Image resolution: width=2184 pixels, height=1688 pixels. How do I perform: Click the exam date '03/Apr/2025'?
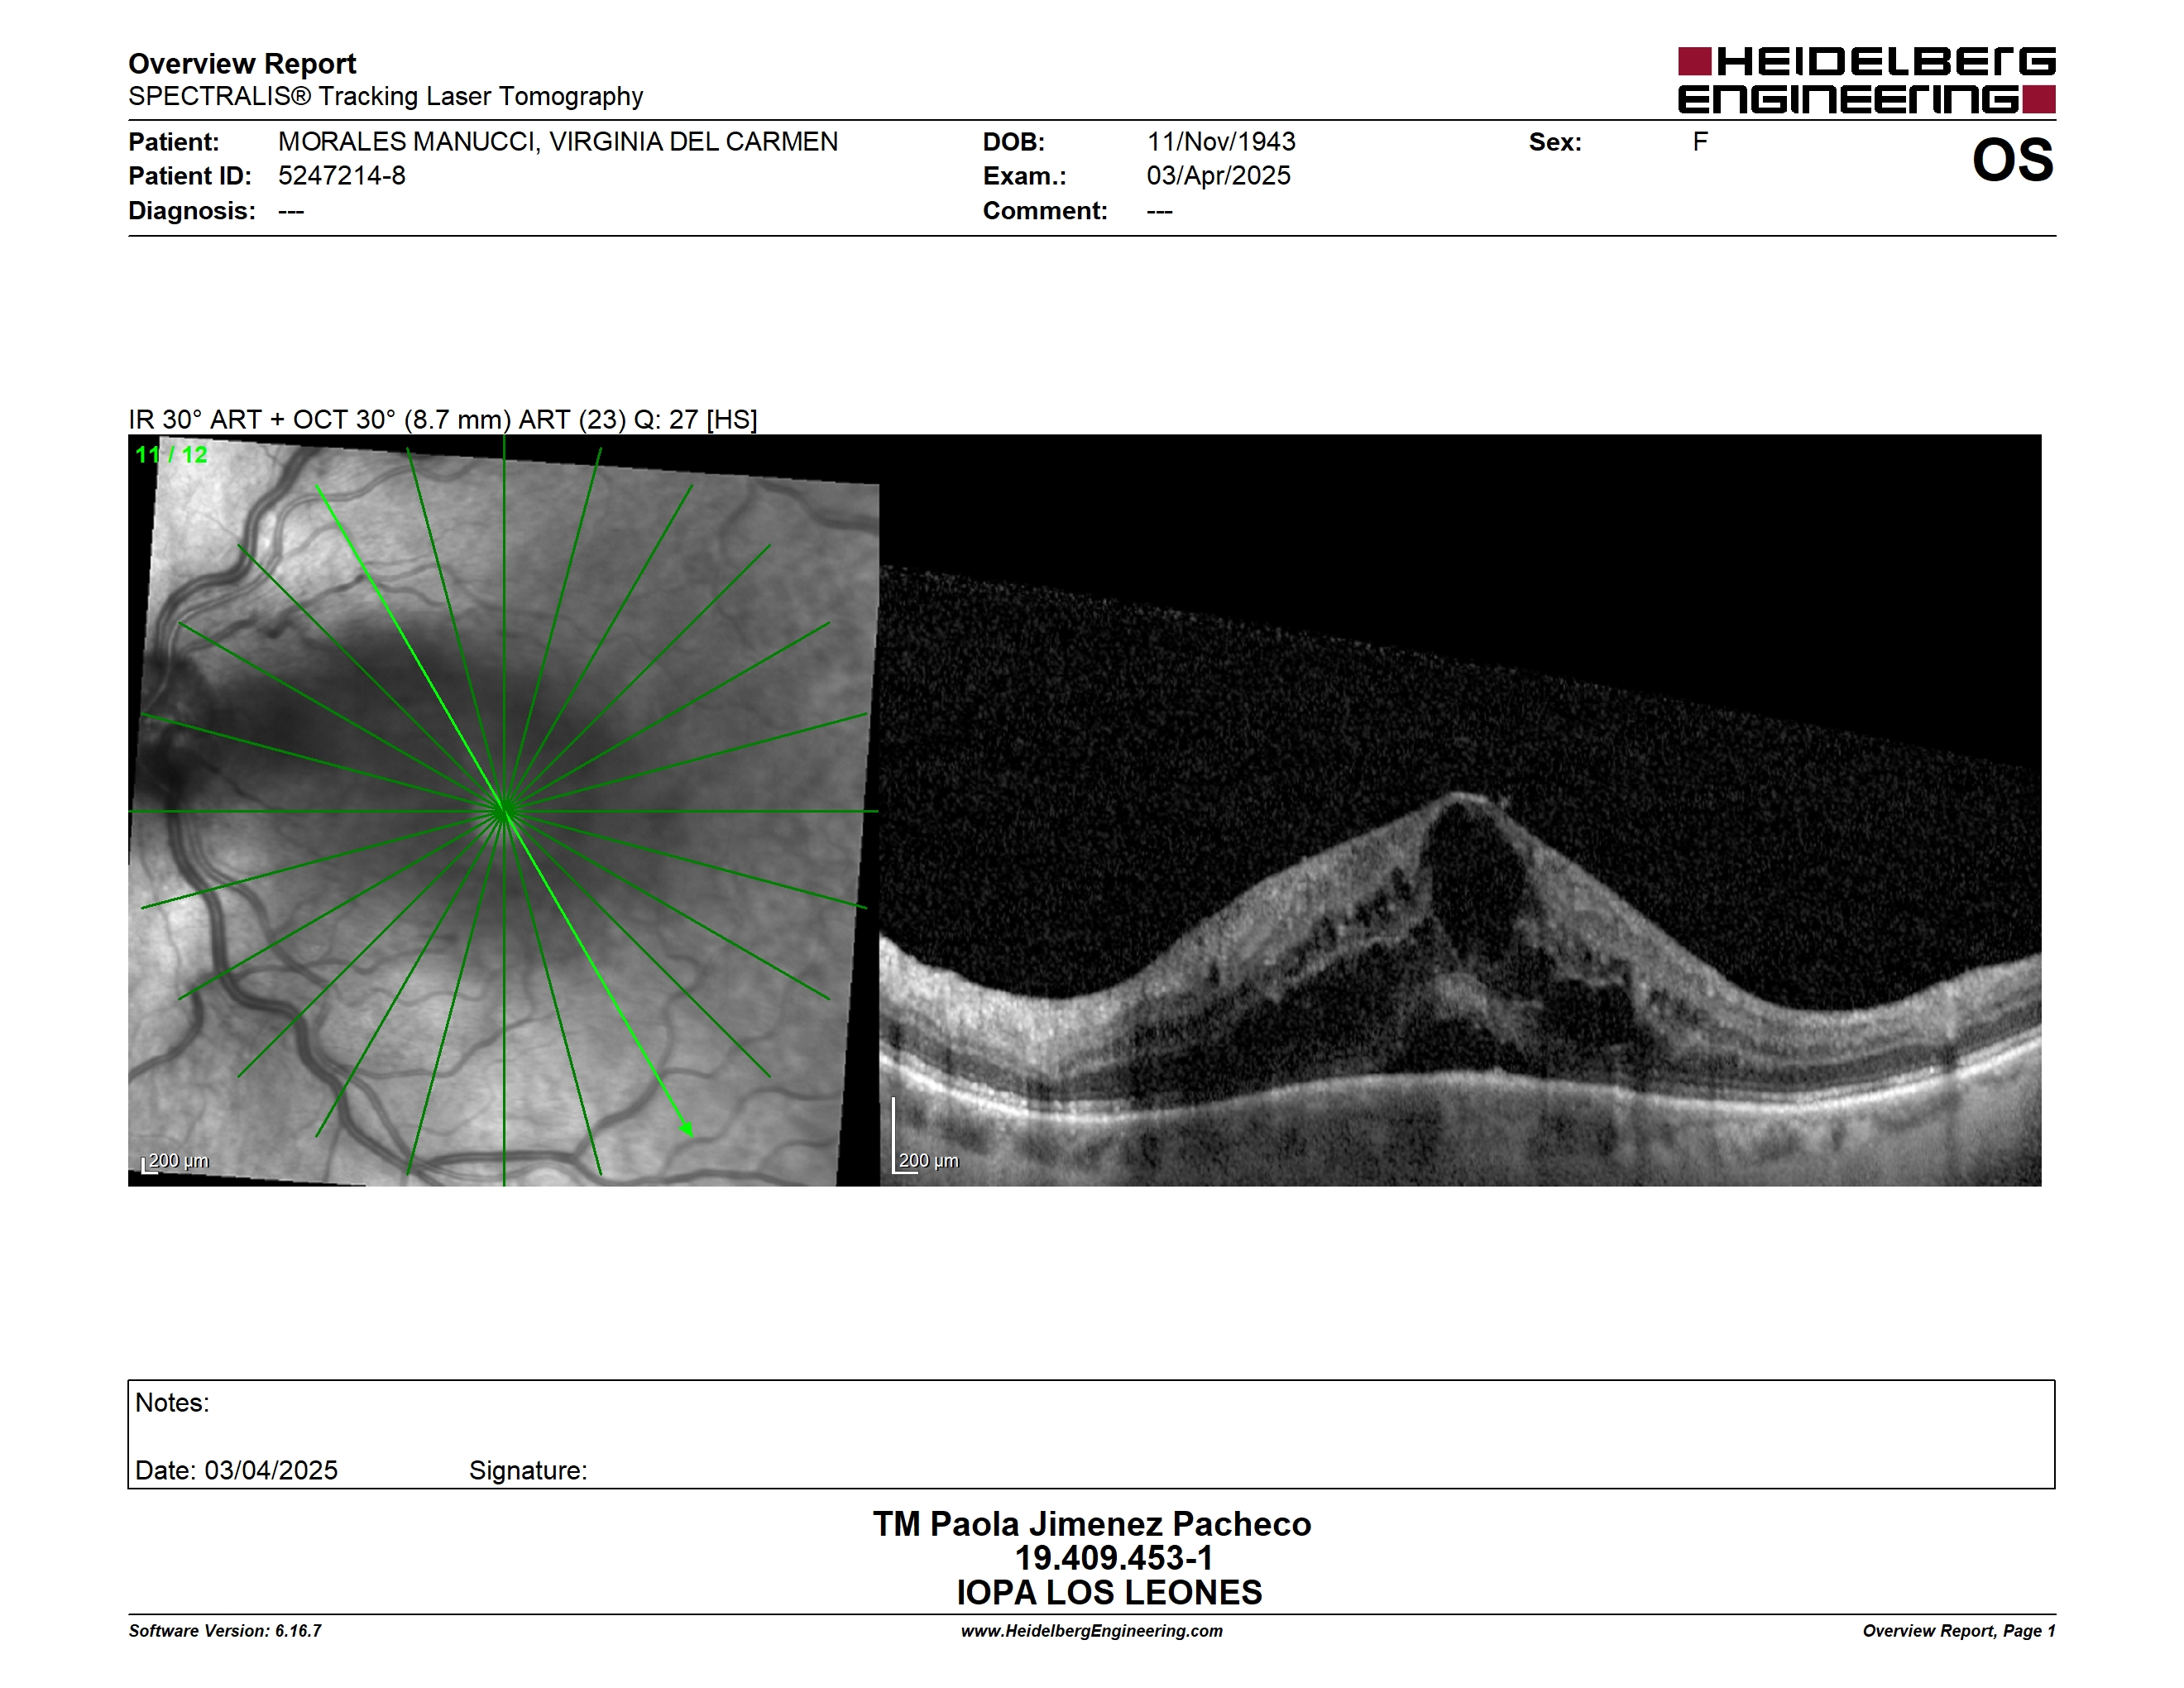(1218, 176)
